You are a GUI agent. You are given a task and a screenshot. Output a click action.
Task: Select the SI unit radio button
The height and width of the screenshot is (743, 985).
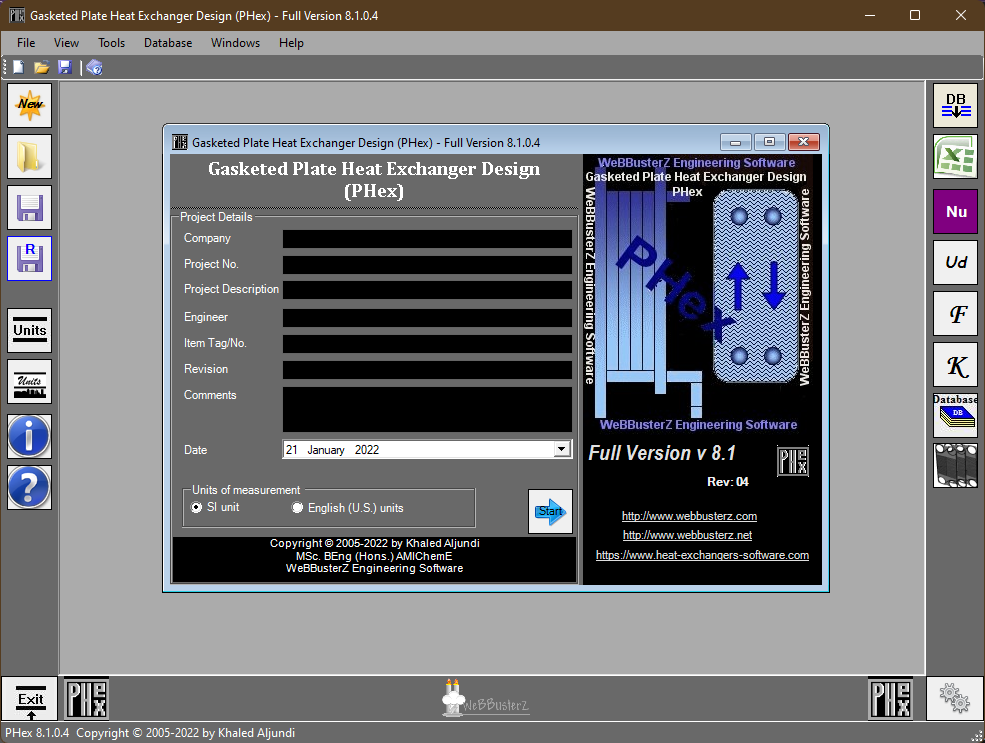click(197, 507)
